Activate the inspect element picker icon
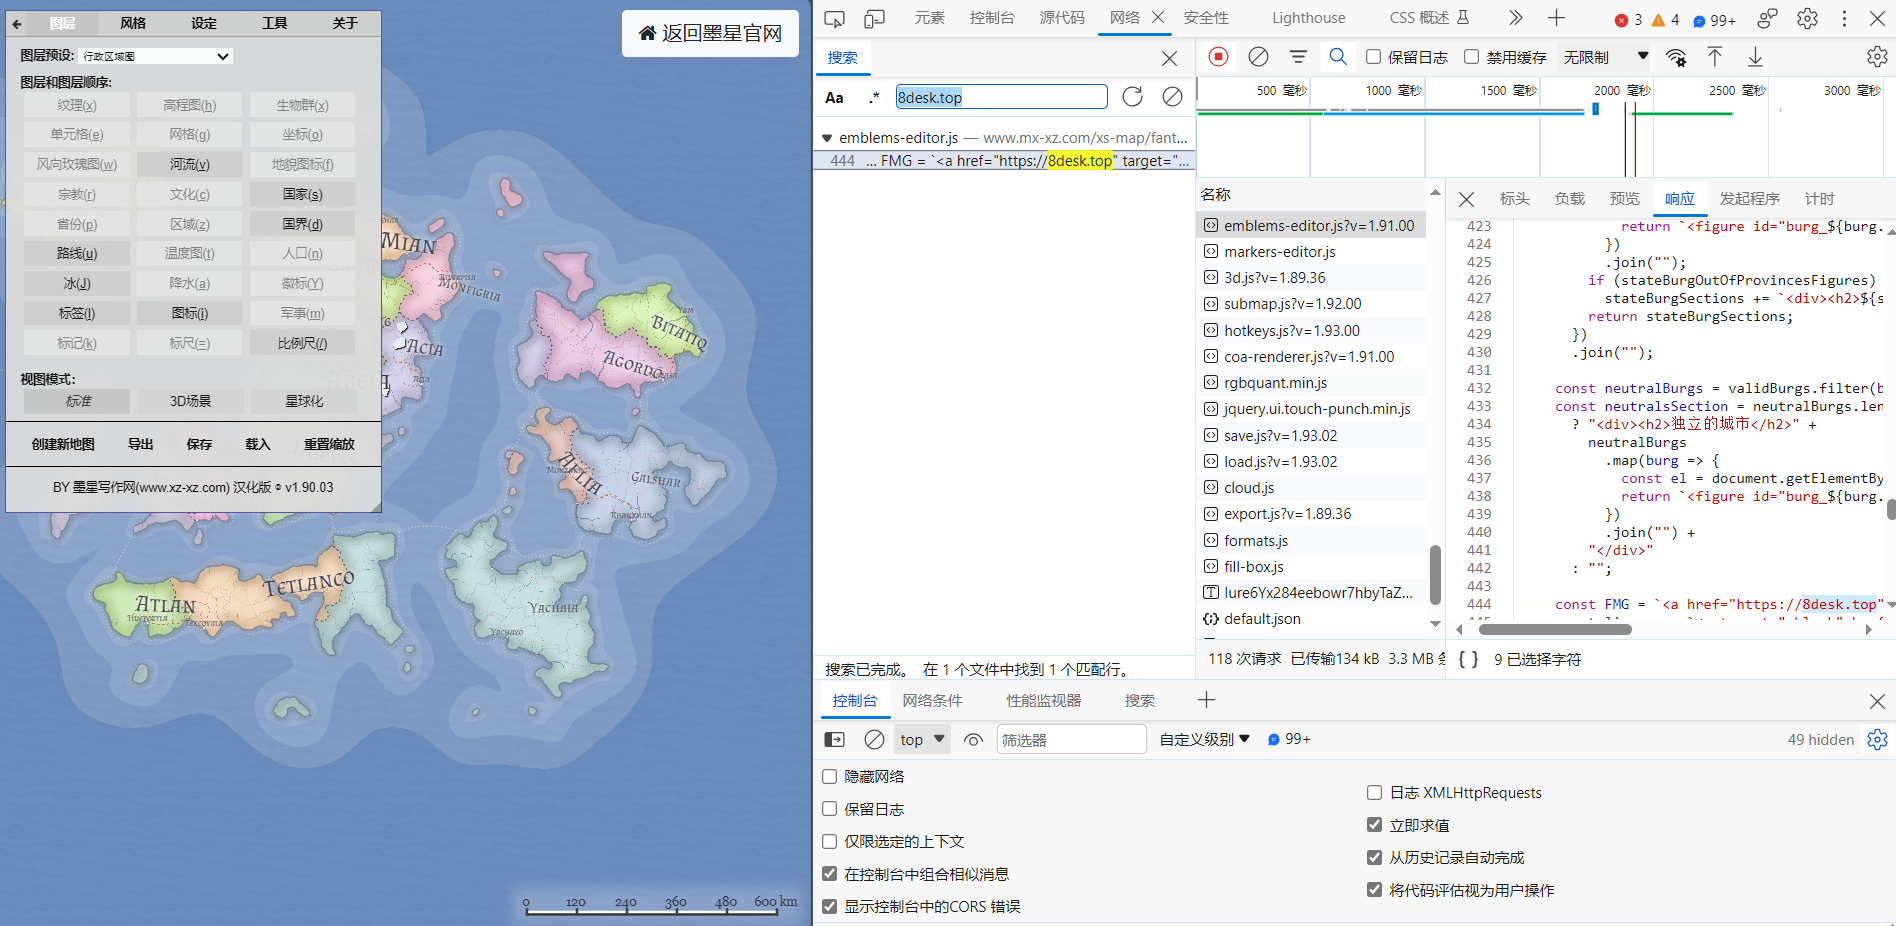This screenshot has height=926, width=1896. click(834, 18)
